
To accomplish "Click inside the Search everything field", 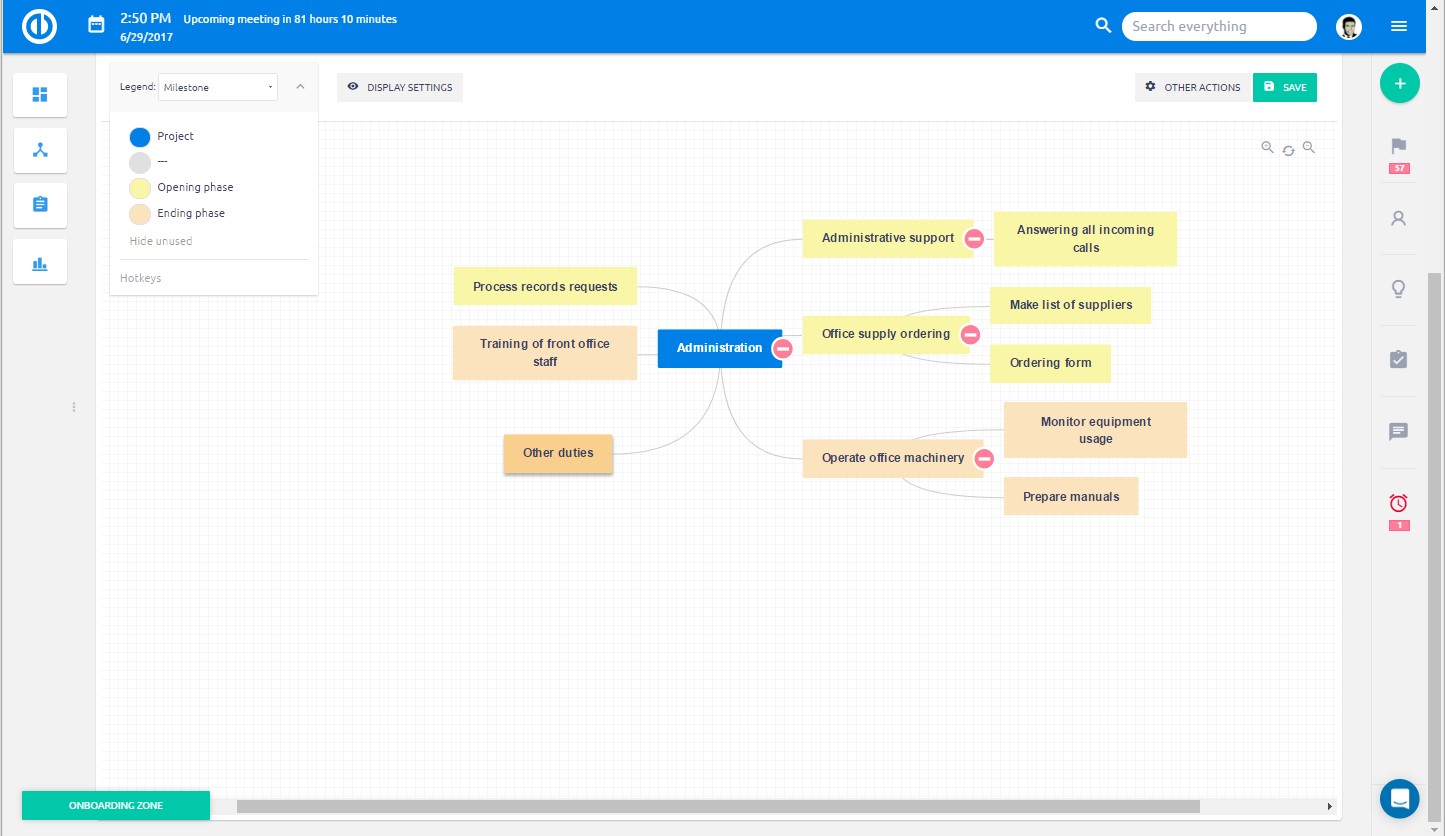I will coord(1219,26).
